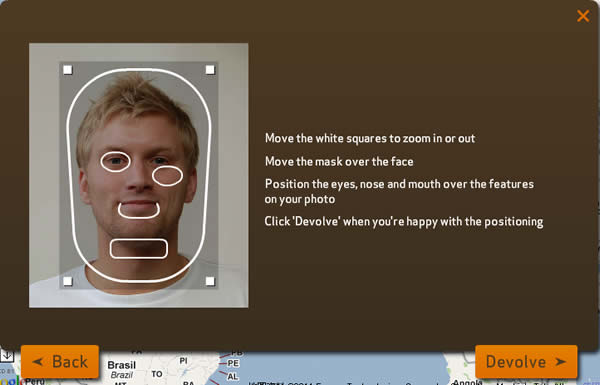Click the top-left white zoom square

click(x=68, y=70)
